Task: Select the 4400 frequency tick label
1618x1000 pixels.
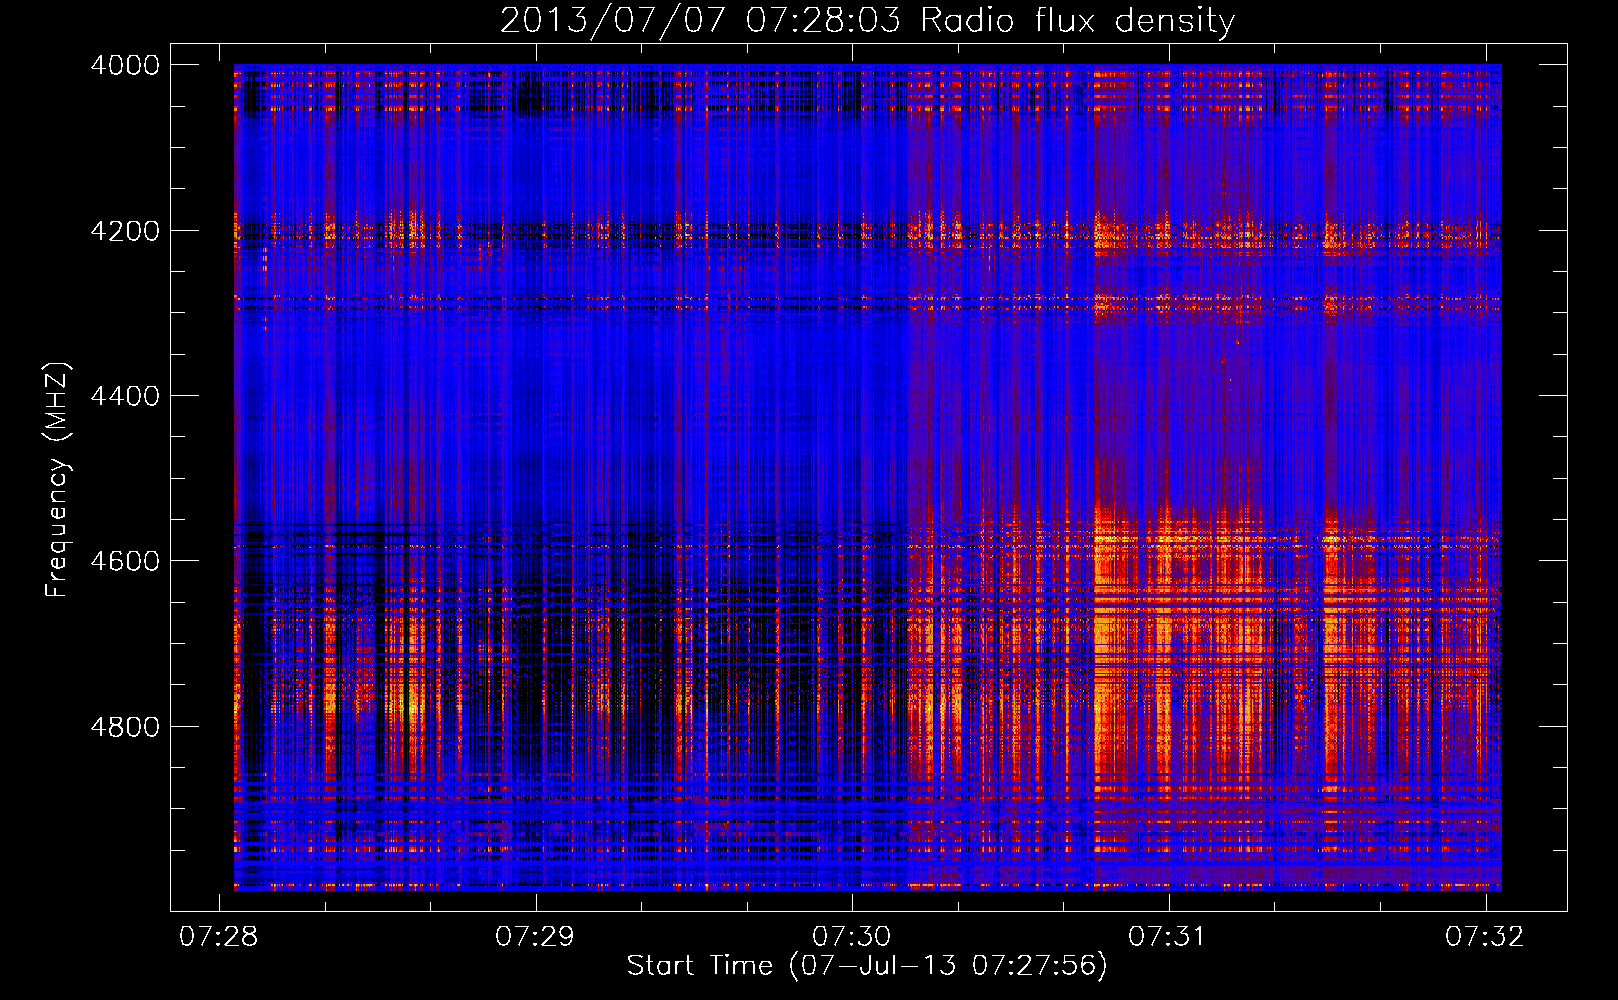Action: coord(125,396)
